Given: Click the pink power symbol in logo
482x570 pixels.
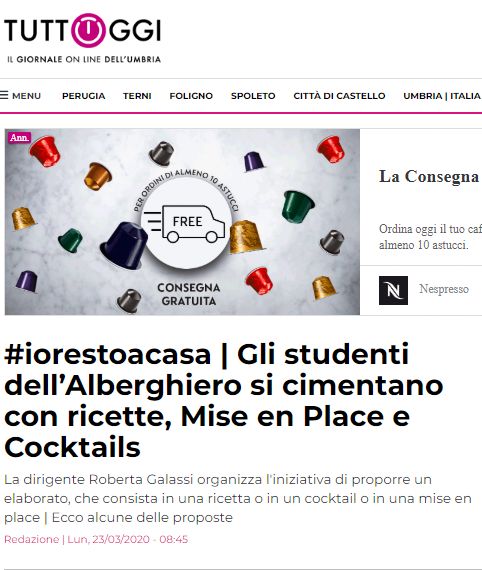Looking at the screenshot, I should pos(88,30).
